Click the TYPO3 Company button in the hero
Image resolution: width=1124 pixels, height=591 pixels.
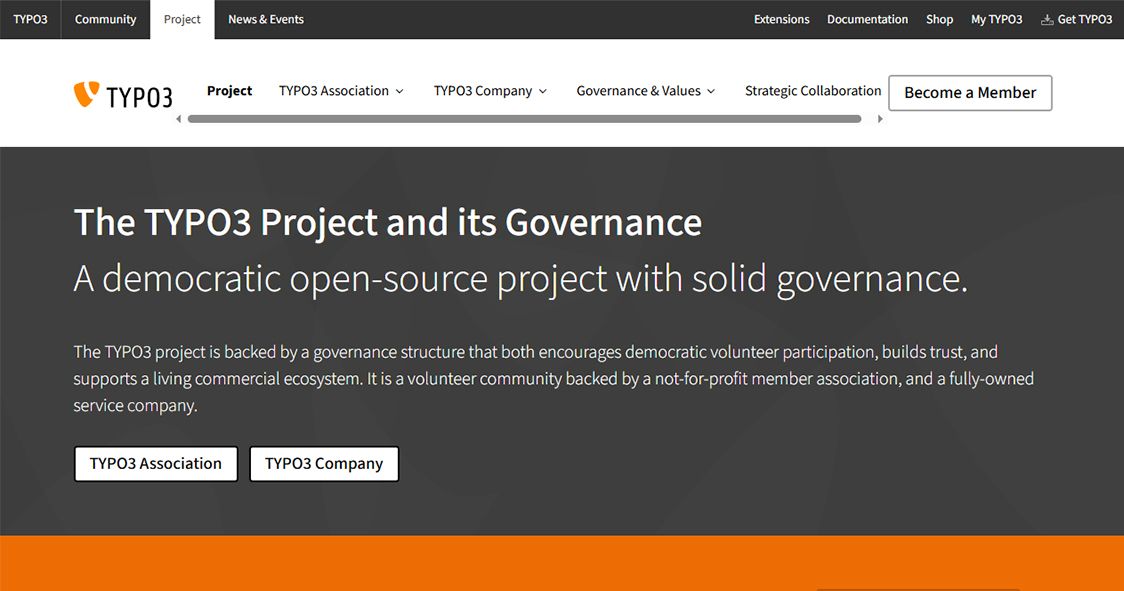tap(324, 463)
